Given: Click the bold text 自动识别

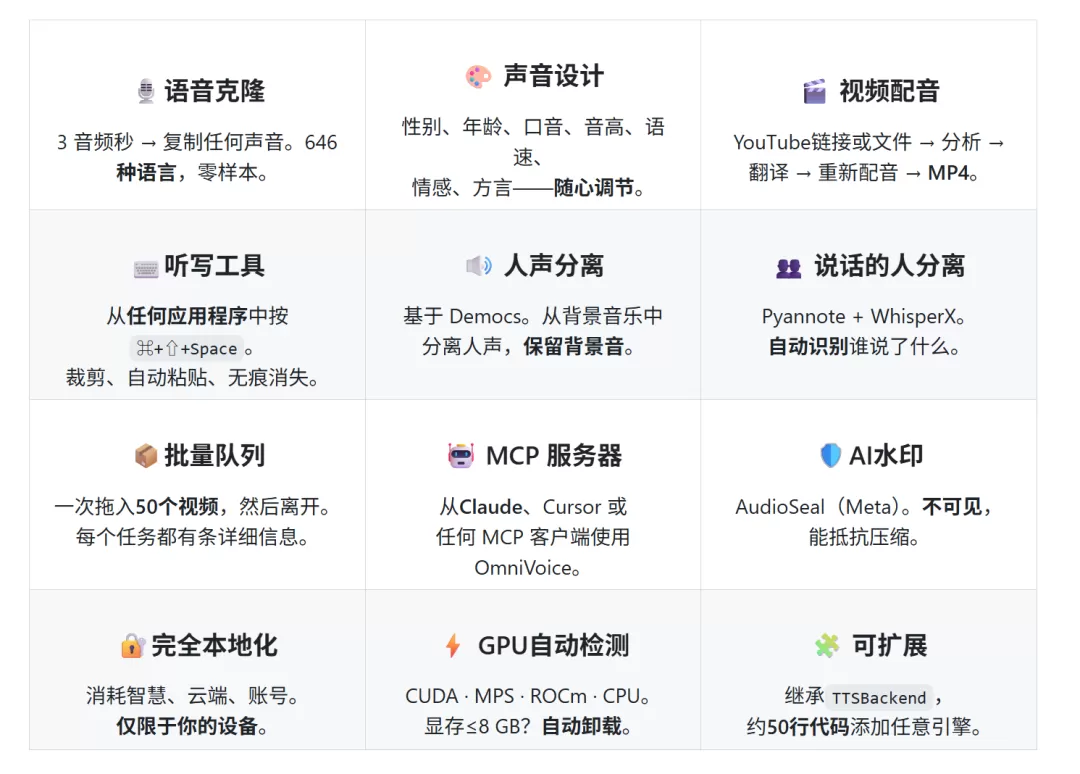Looking at the screenshot, I should [x=808, y=346].
